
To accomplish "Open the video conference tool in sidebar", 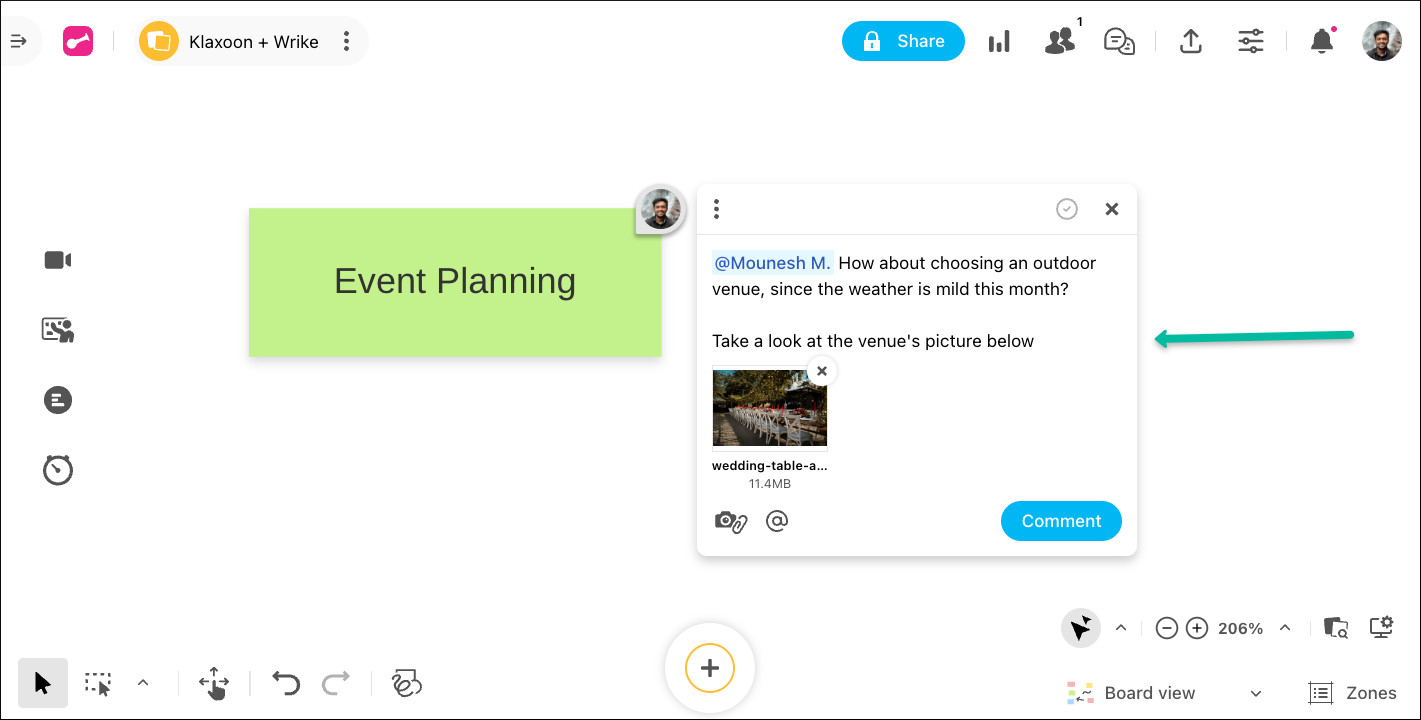I will pyautogui.click(x=58, y=260).
